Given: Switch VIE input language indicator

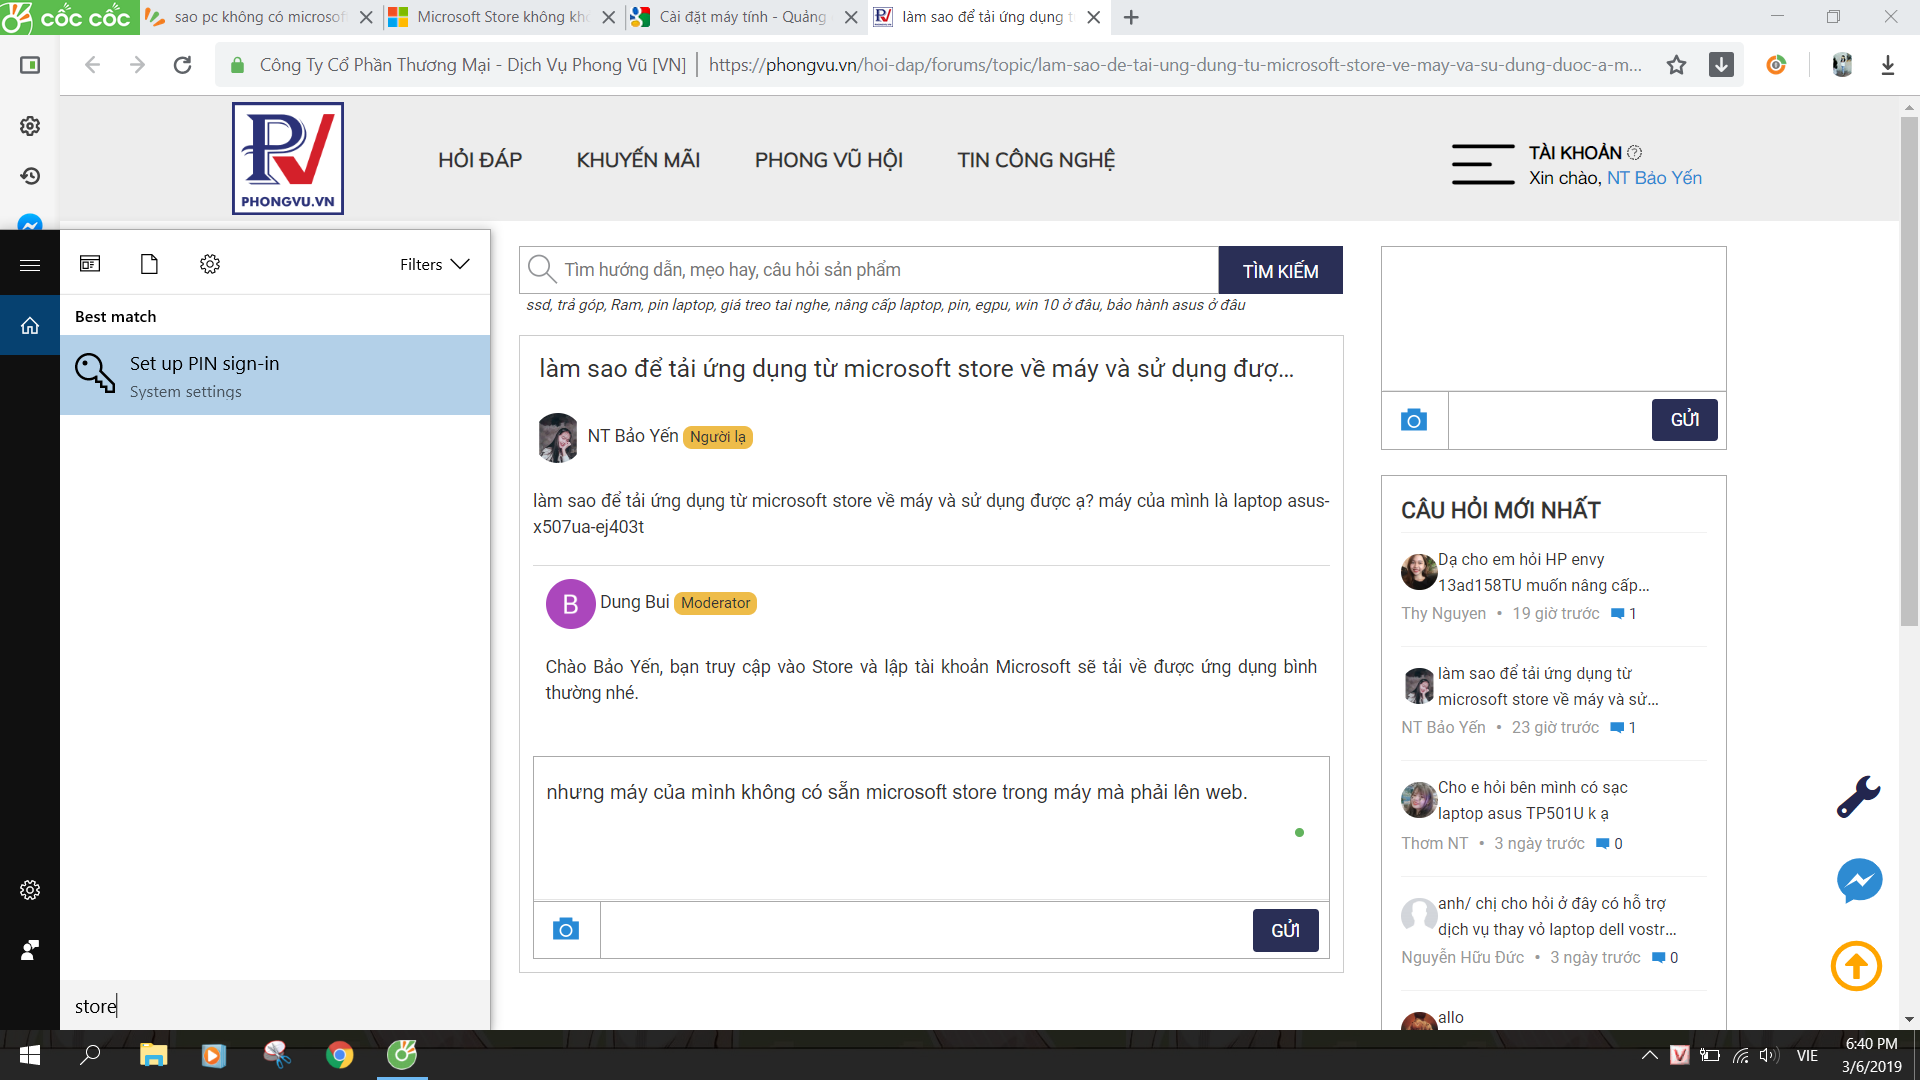Looking at the screenshot, I should (x=1807, y=1055).
